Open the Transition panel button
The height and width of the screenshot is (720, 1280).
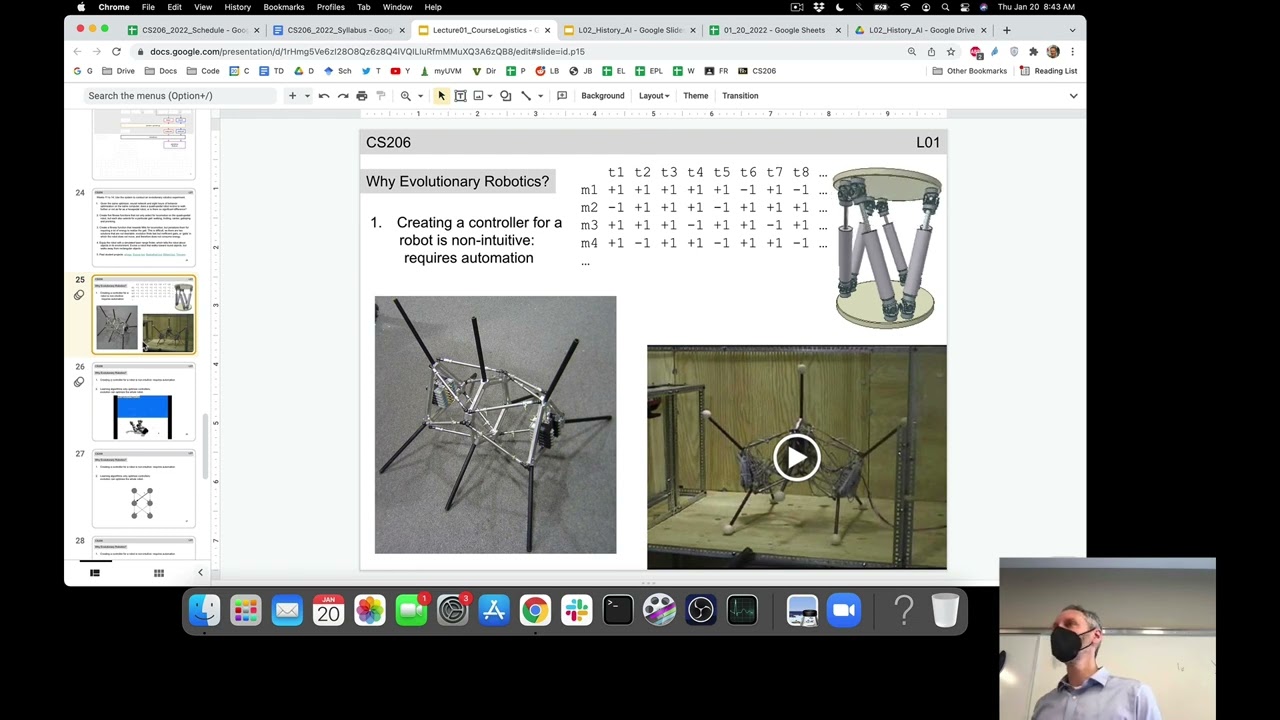[x=740, y=96]
